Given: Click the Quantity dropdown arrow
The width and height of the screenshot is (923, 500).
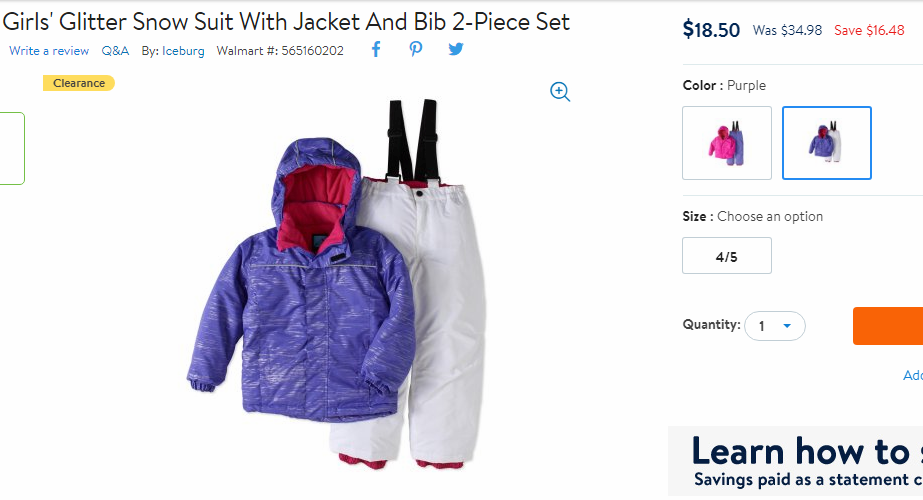Looking at the screenshot, I should (787, 326).
